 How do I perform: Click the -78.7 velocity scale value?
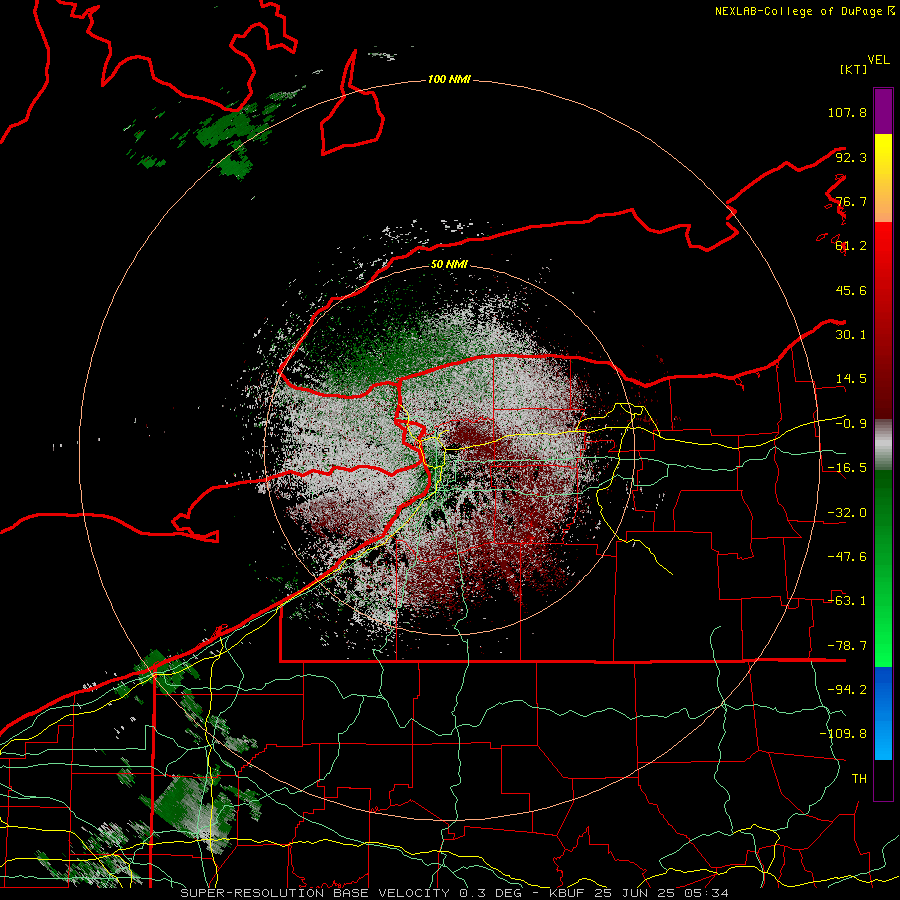[x=847, y=646]
